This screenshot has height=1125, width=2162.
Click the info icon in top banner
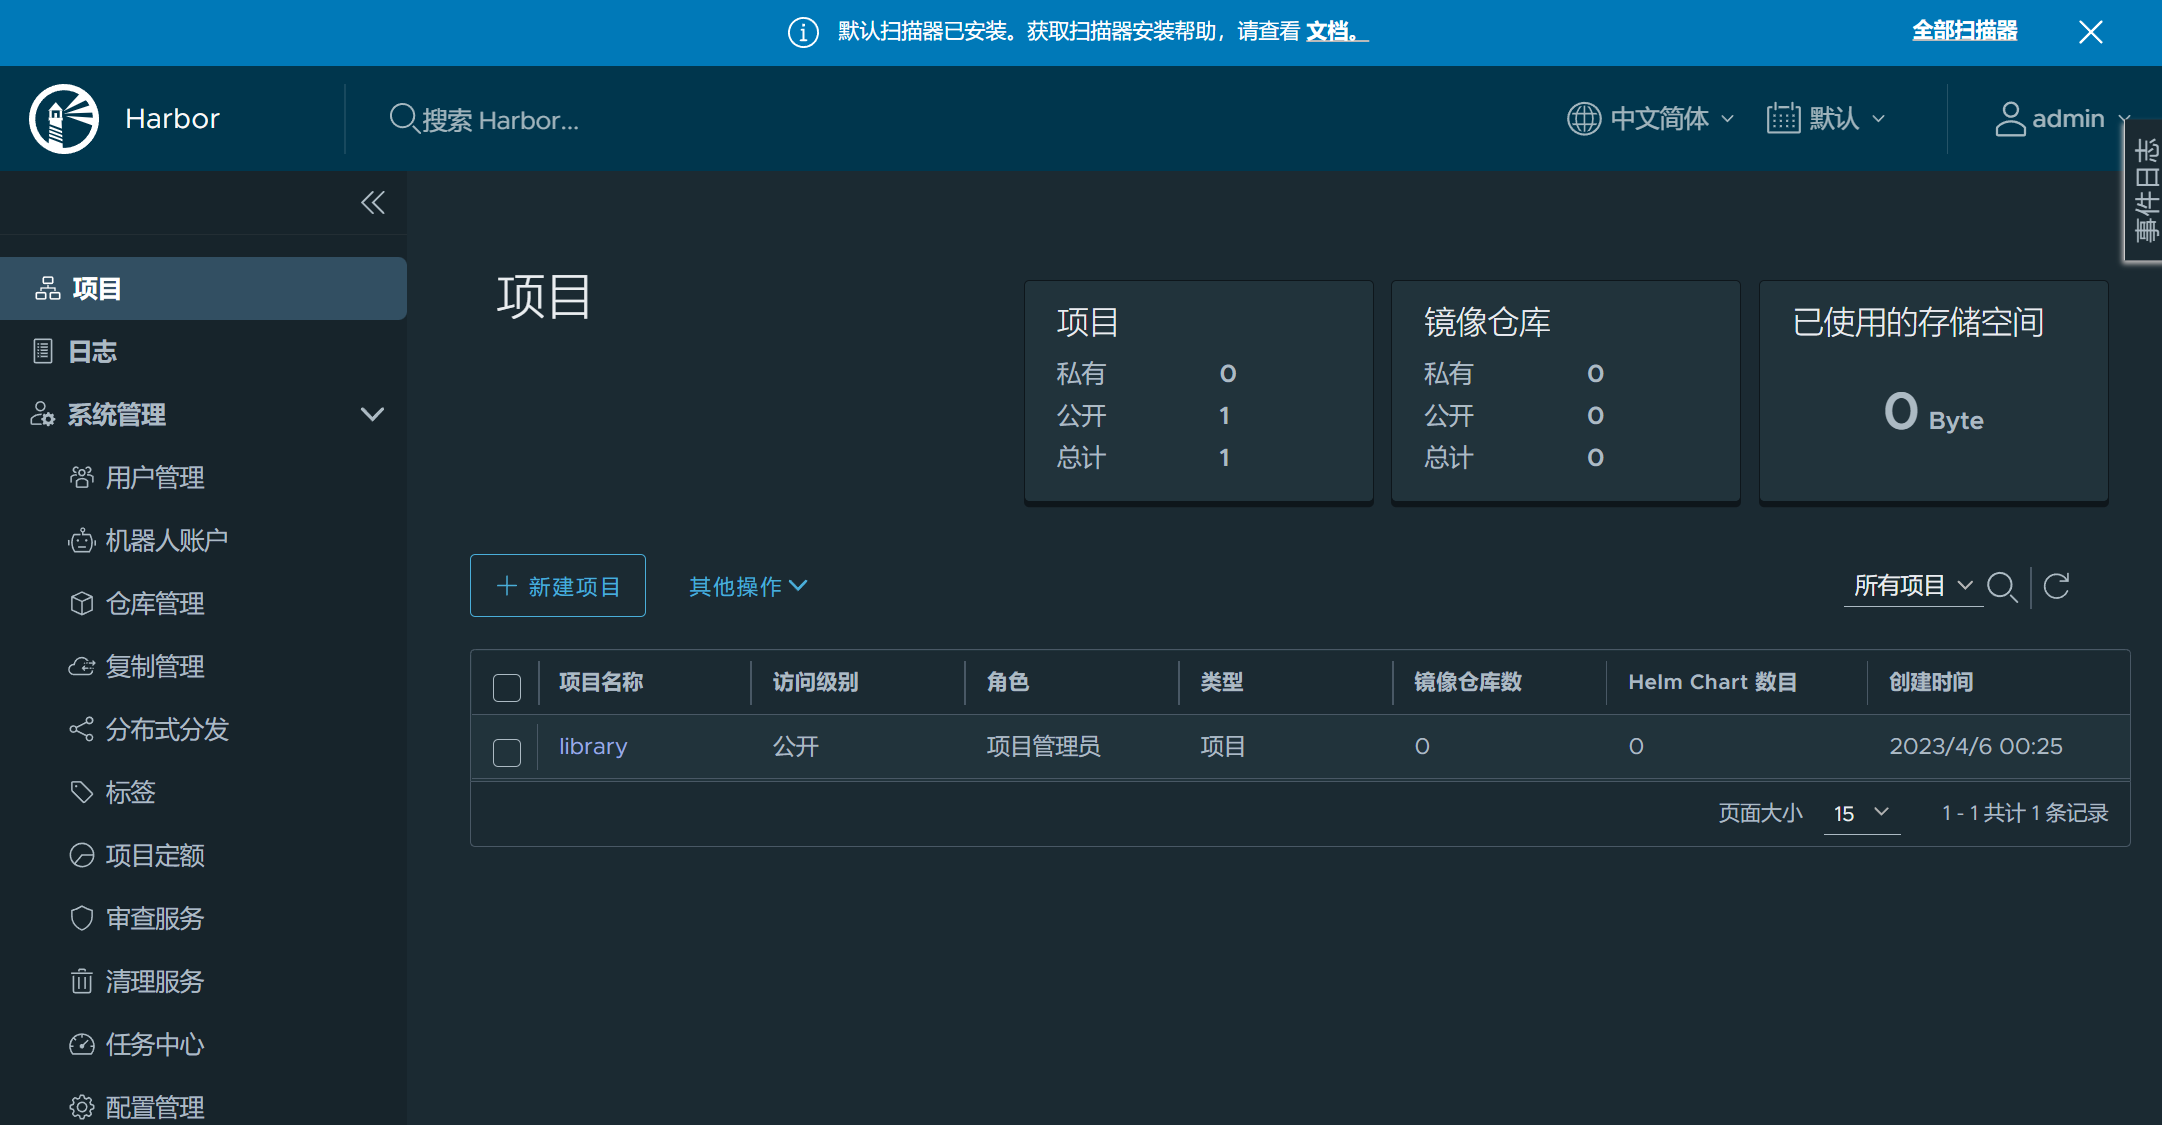click(803, 32)
